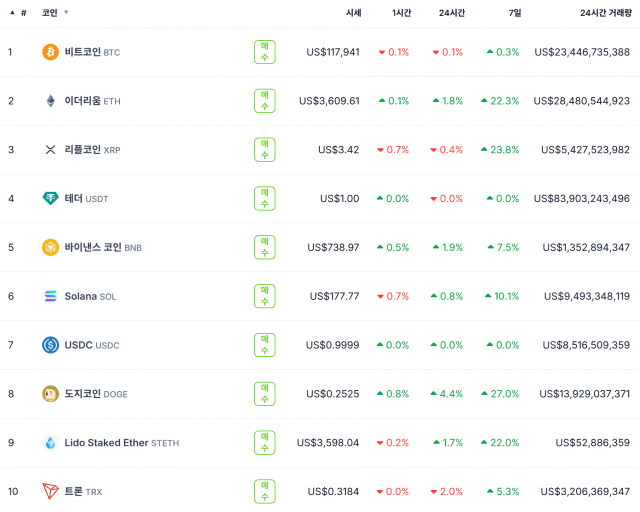
Task: Sort by the 시세 price column header
Action: pos(353,12)
